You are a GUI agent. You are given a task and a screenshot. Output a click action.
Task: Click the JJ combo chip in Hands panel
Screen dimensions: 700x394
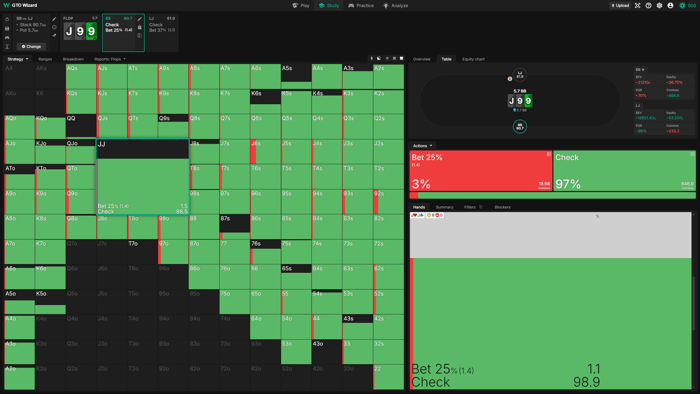click(x=417, y=216)
